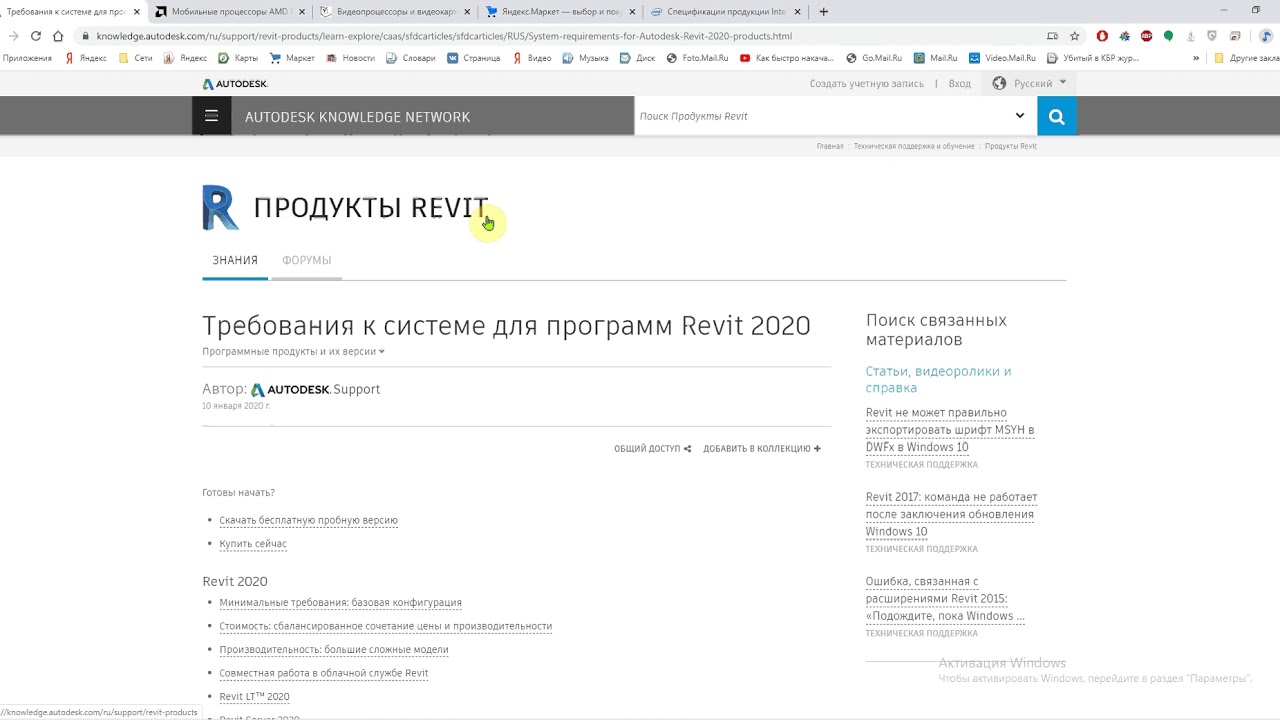The image size is (1280, 720).
Task: Click the multicolor star extension icon
Action: click(1124, 36)
